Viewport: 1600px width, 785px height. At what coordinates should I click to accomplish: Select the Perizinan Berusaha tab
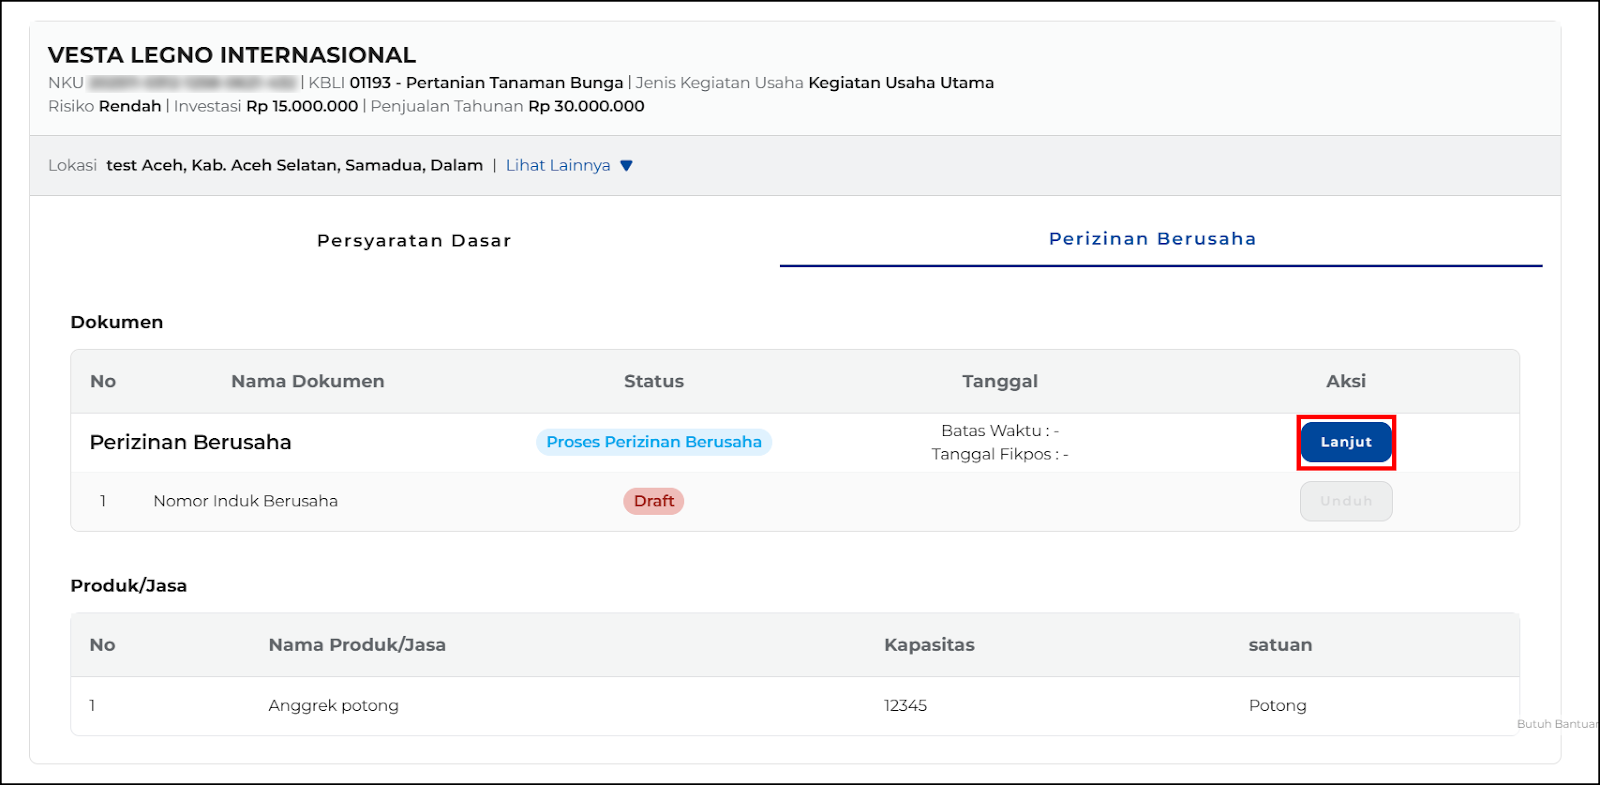[x=1152, y=239]
